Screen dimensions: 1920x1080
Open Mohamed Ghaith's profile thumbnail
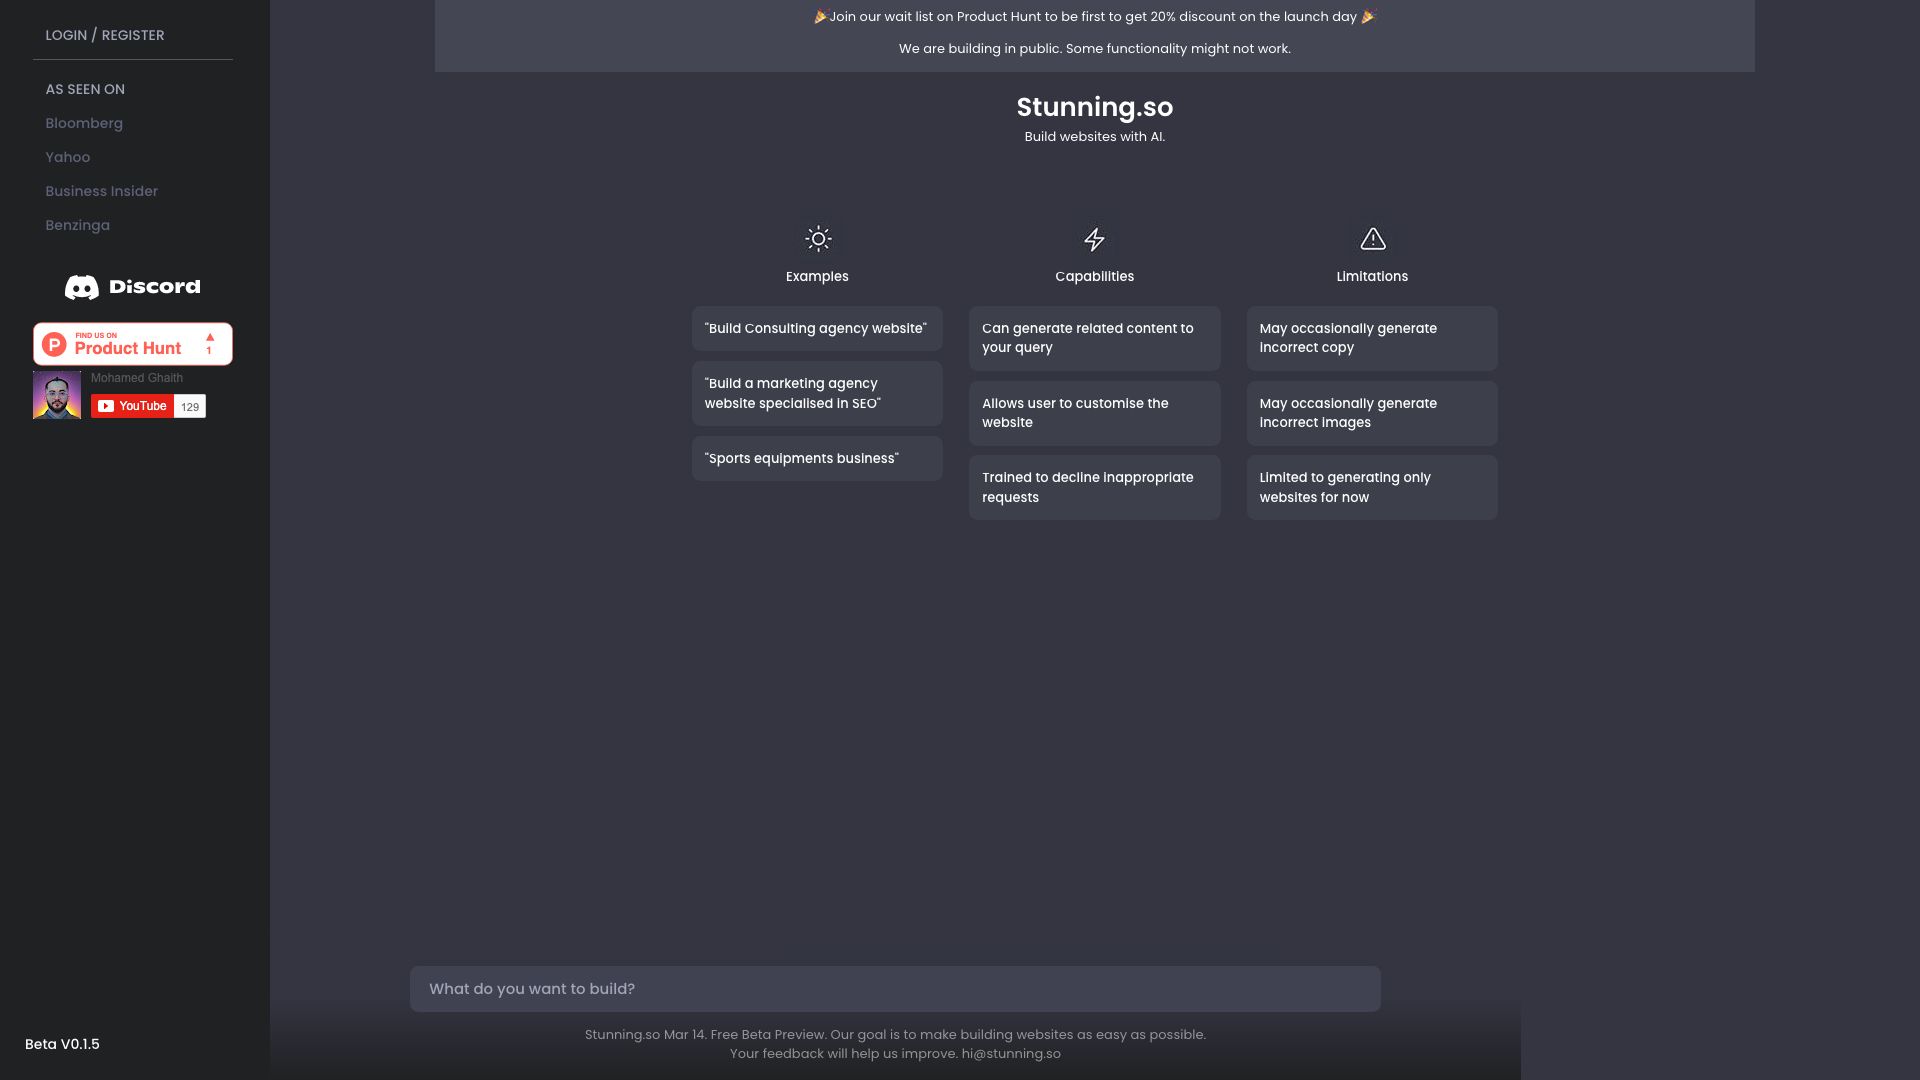(57, 395)
